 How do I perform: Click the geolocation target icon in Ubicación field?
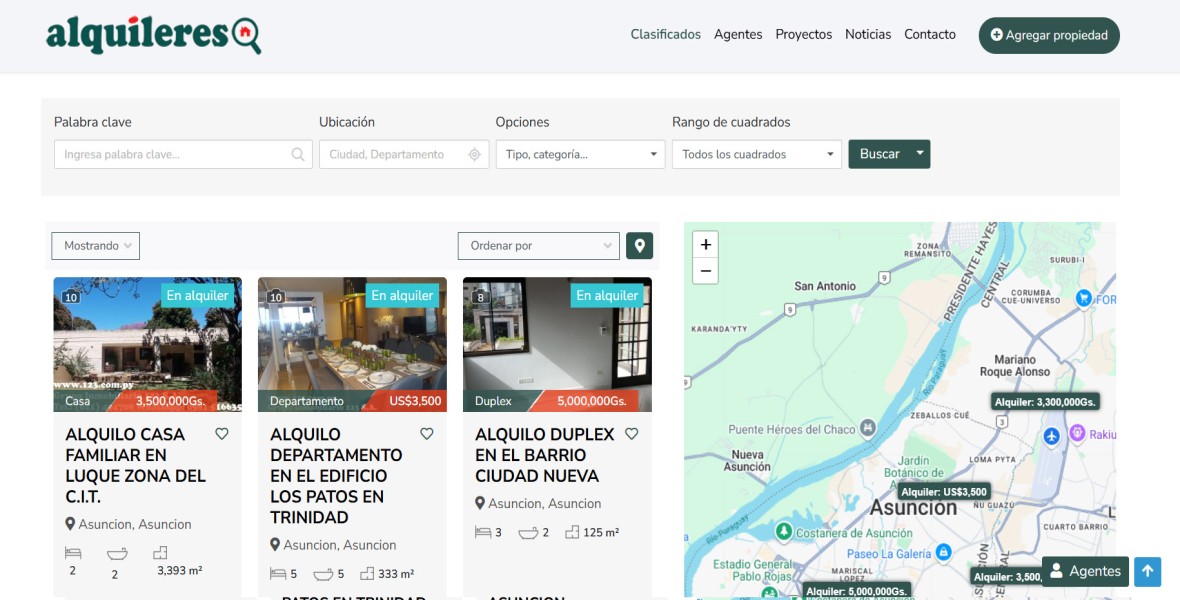tap(474, 154)
